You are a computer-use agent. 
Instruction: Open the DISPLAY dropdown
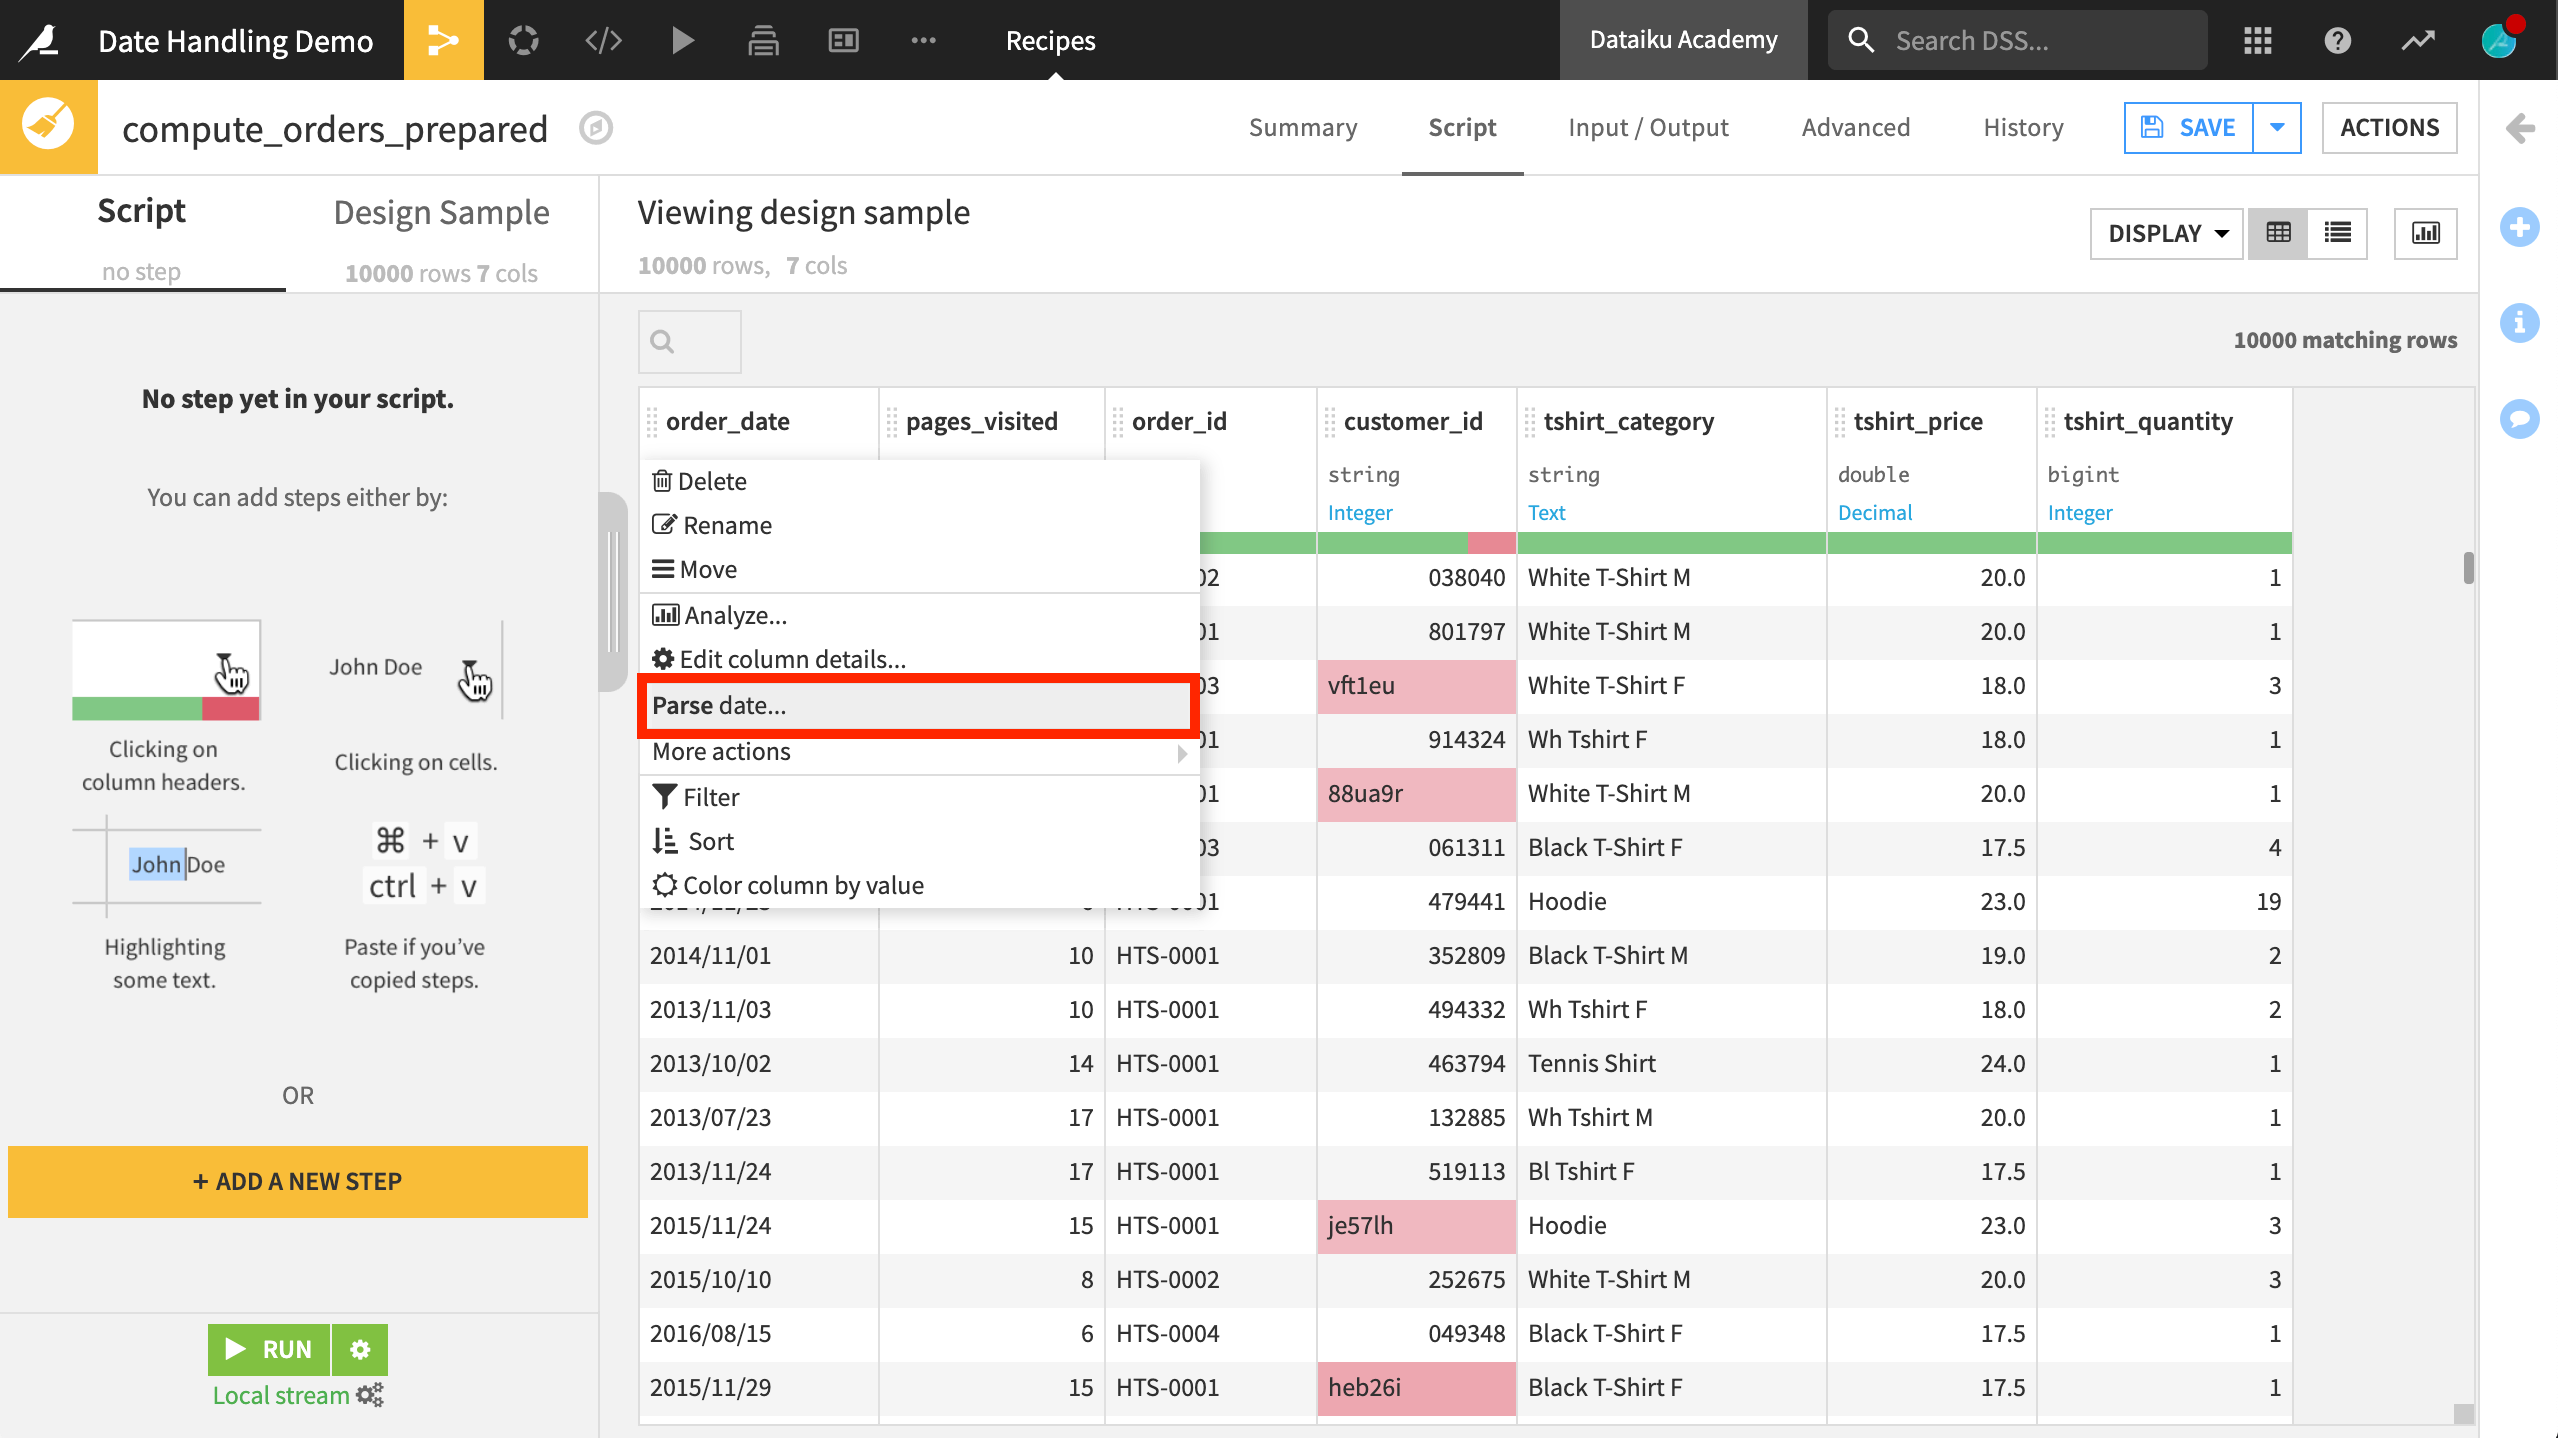pos(2166,233)
